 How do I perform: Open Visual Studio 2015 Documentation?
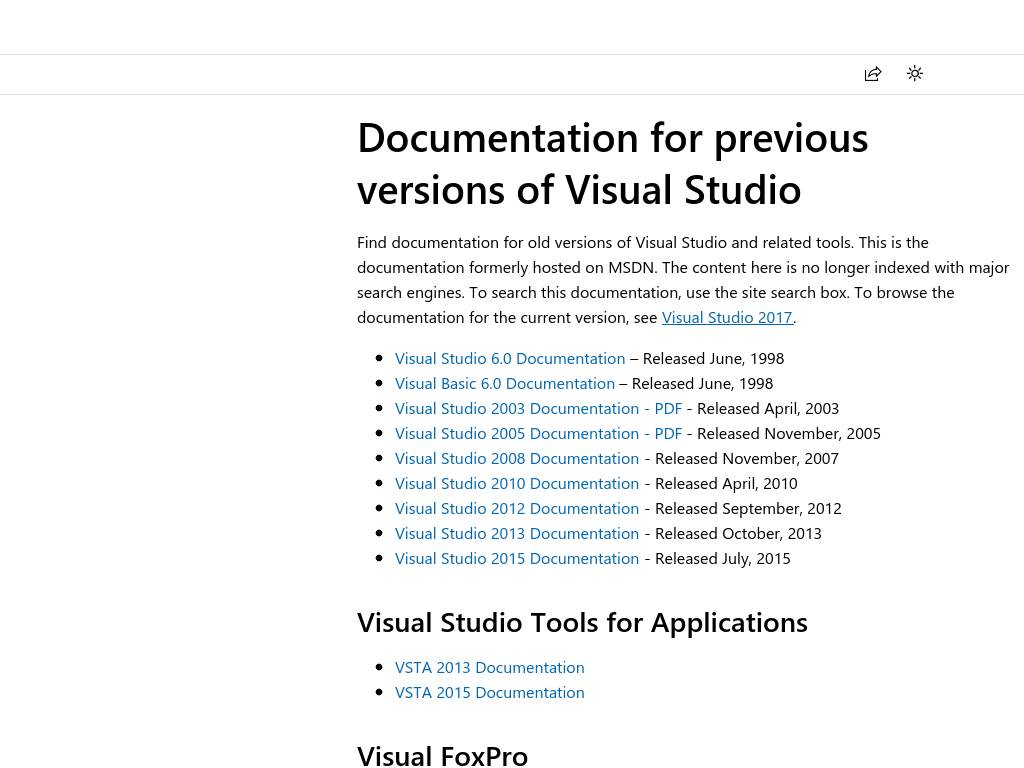(516, 558)
